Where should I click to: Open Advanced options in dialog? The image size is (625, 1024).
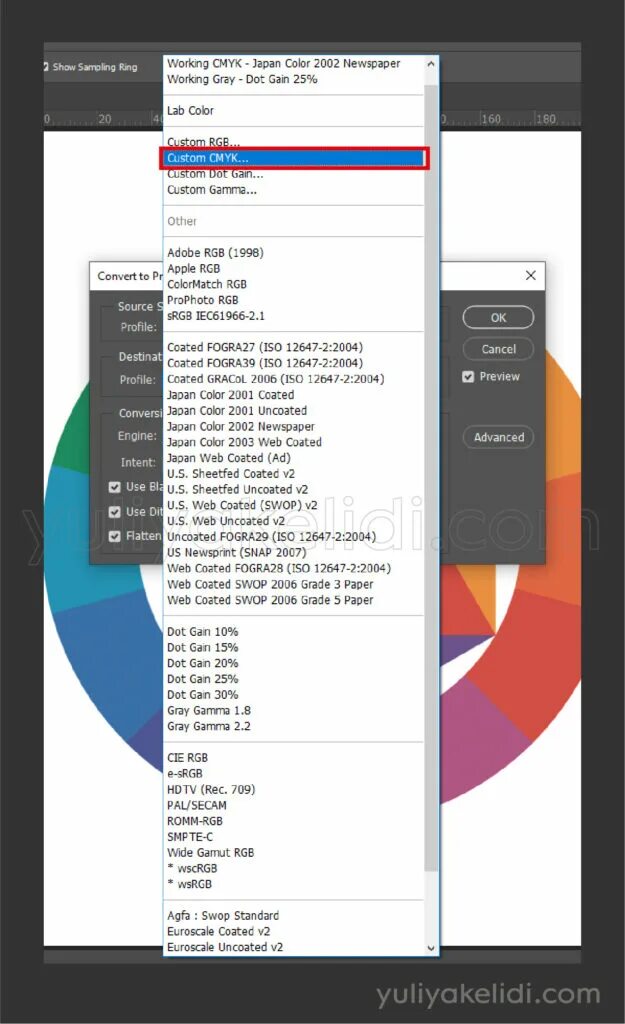point(498,437)
